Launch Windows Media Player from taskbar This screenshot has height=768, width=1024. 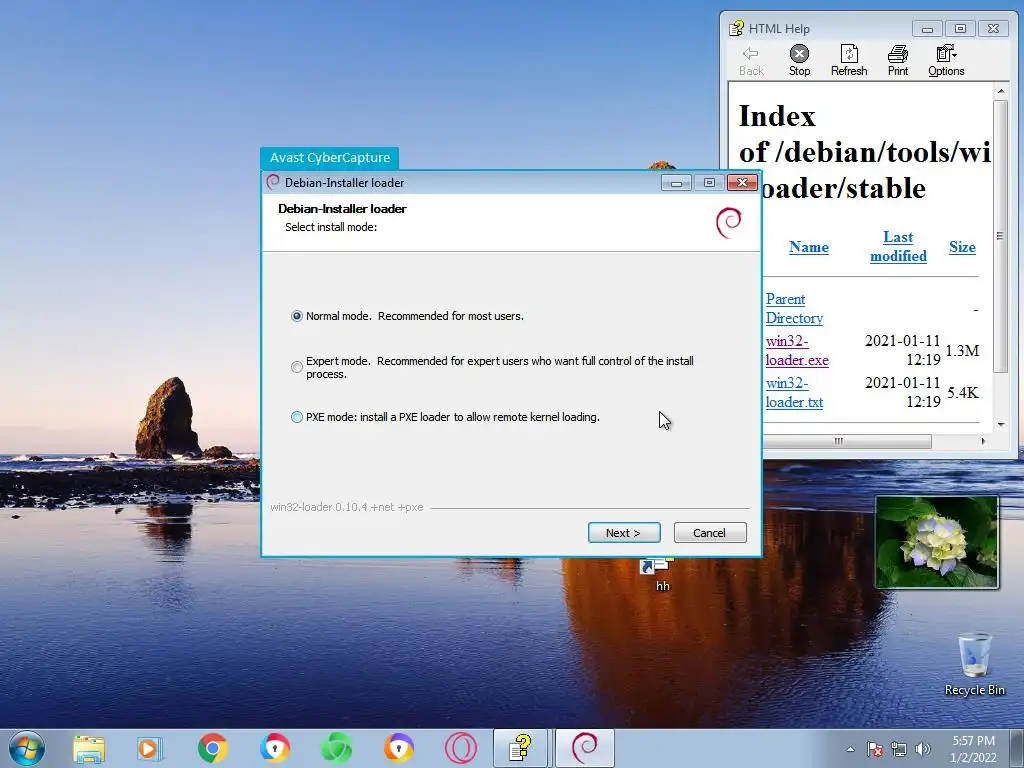pos(150,748)
